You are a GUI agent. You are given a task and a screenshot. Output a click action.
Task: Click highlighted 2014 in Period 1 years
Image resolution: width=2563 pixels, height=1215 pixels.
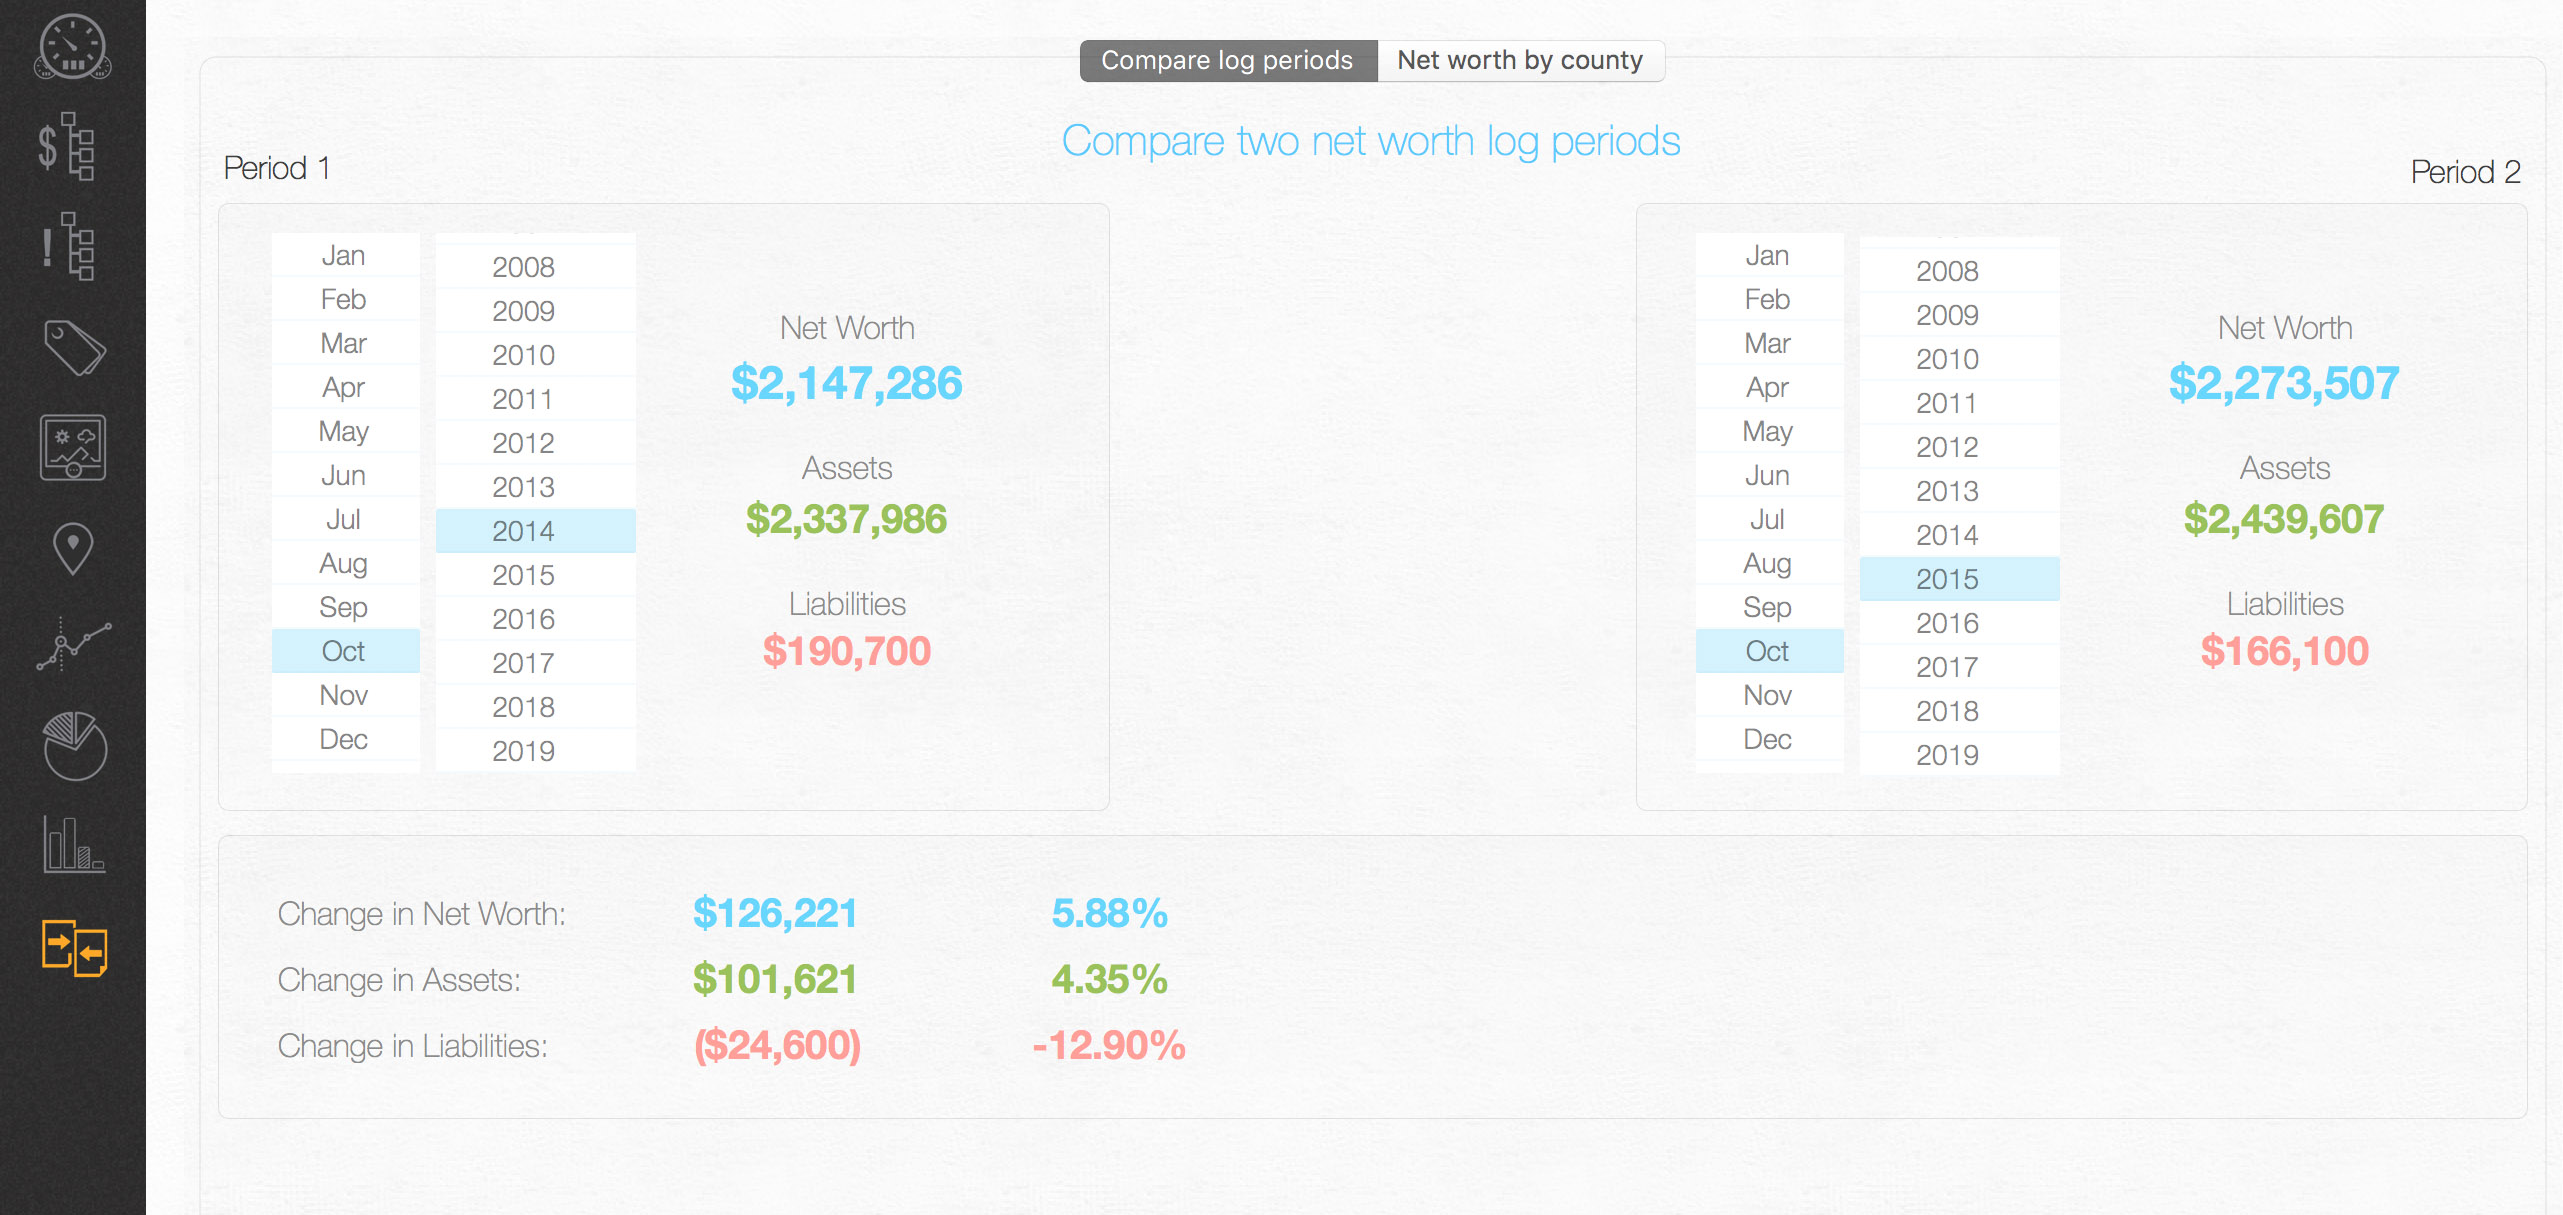click(535, 531)
